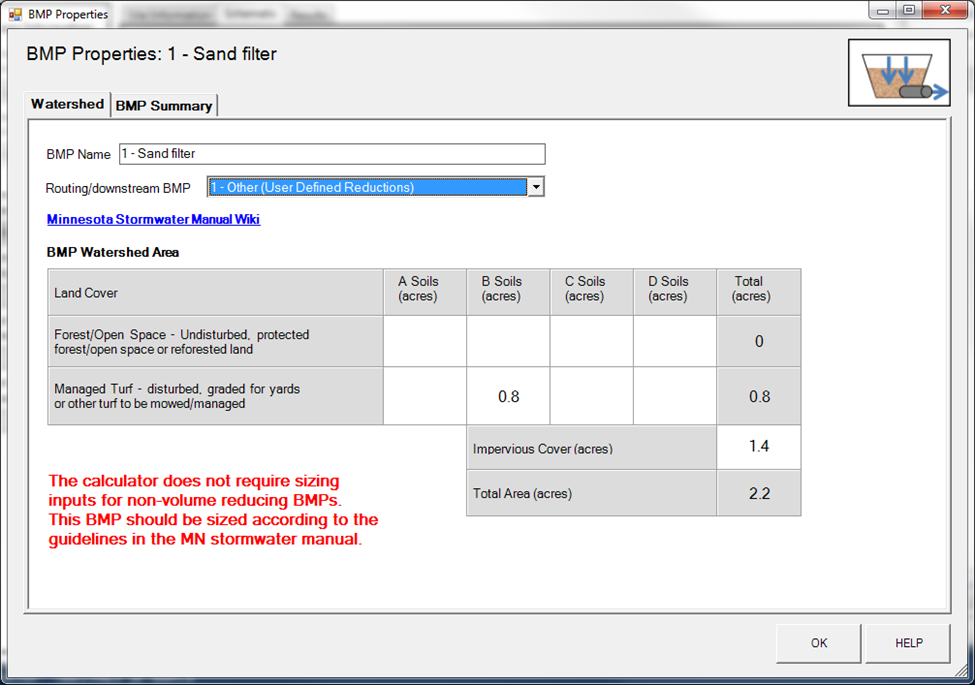975x685 pixels.
Task: Select Managed Turf C Soils cell
Action: 591,396
